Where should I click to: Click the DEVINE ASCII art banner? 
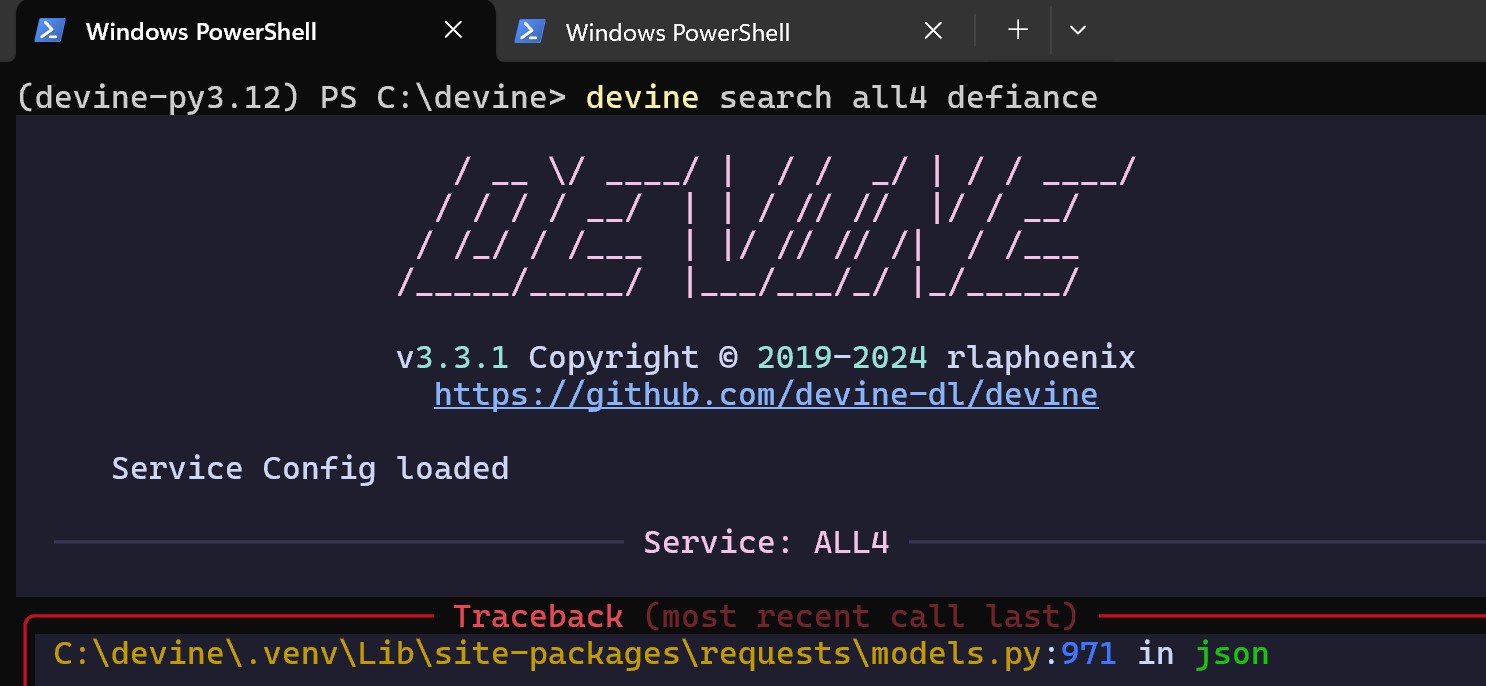pyautogui.click(x=766, y=227)
